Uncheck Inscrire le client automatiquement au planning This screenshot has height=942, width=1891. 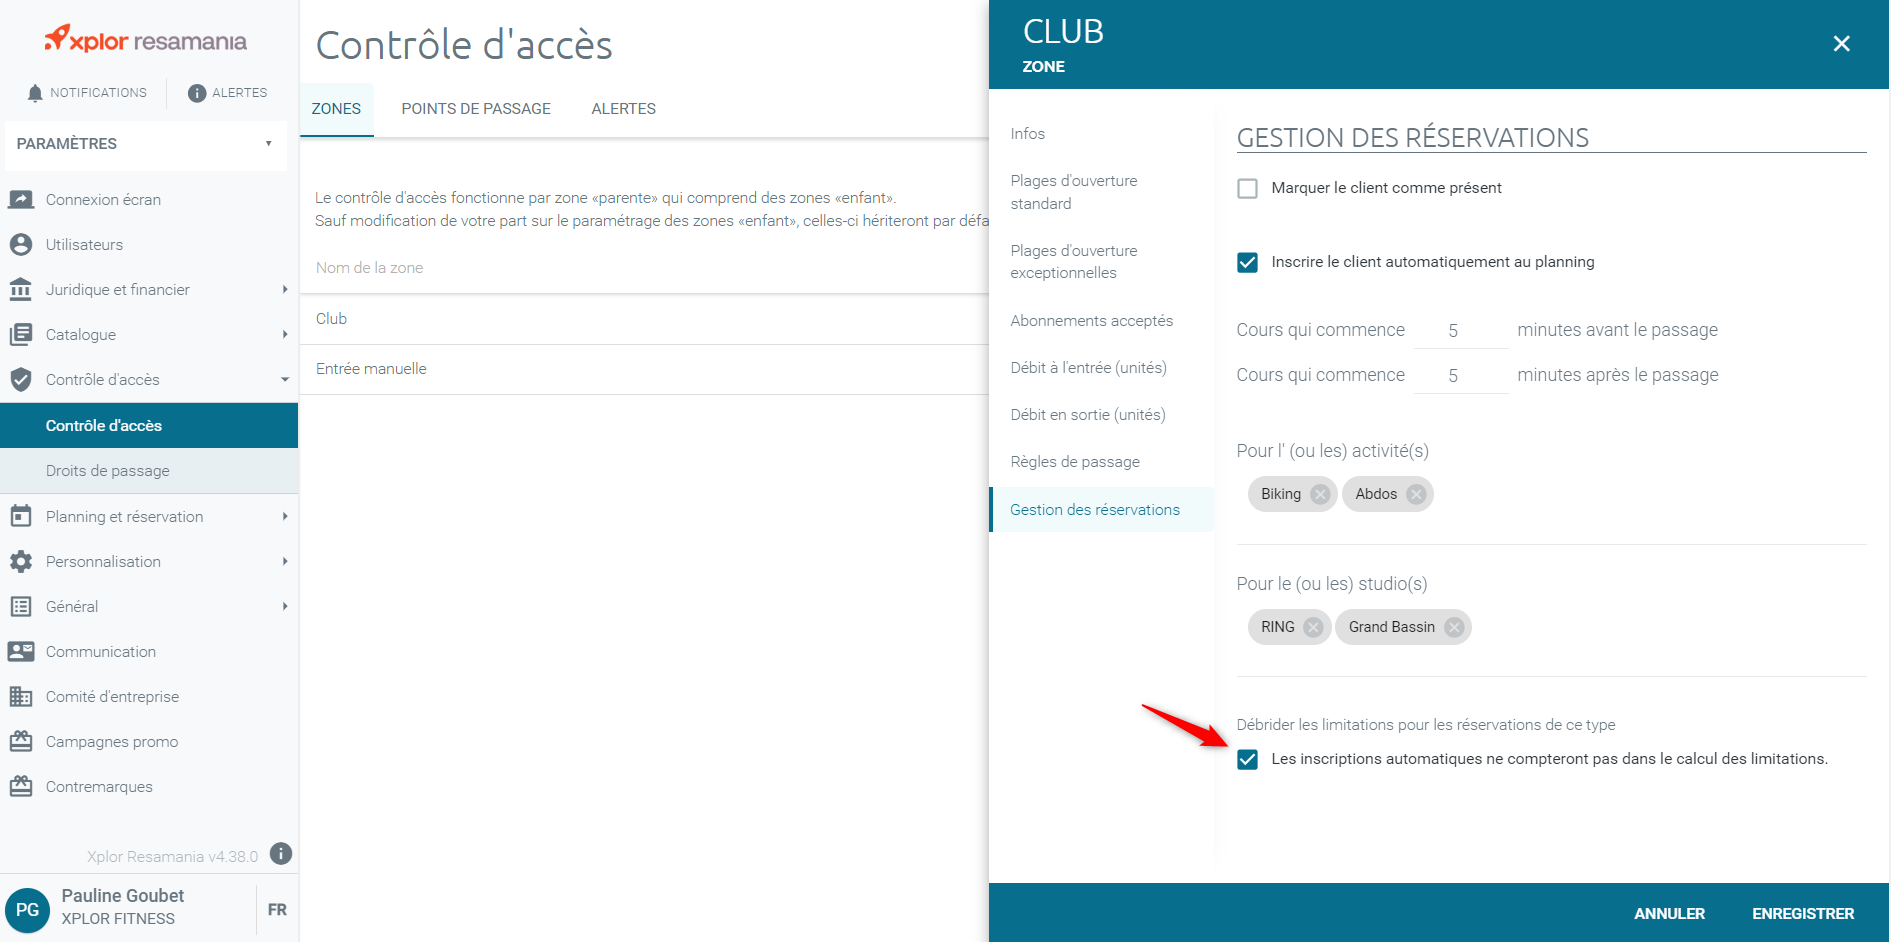coord(1247,262)
